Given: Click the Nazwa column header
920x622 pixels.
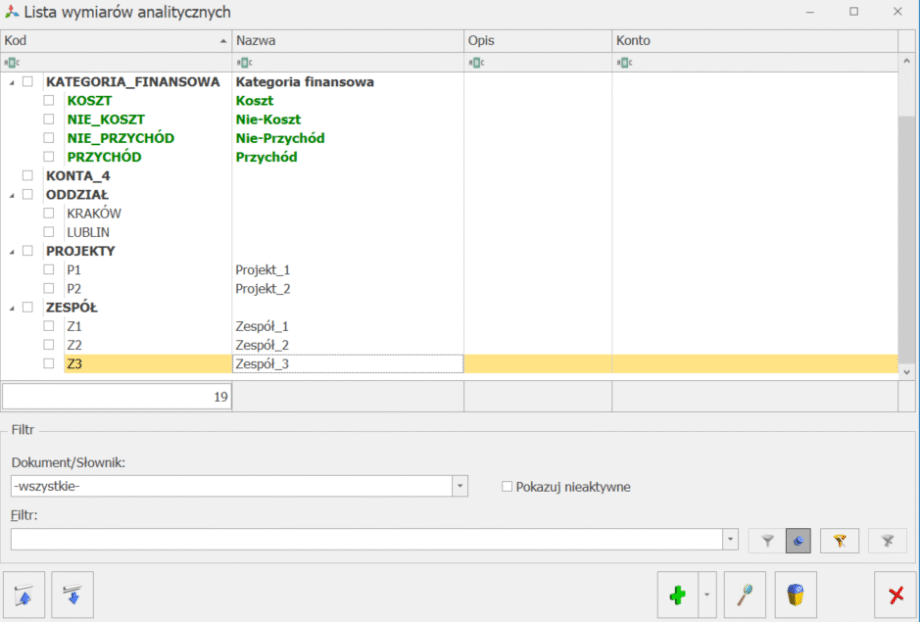Looking at the screenshot, I should tap(347, 41).
